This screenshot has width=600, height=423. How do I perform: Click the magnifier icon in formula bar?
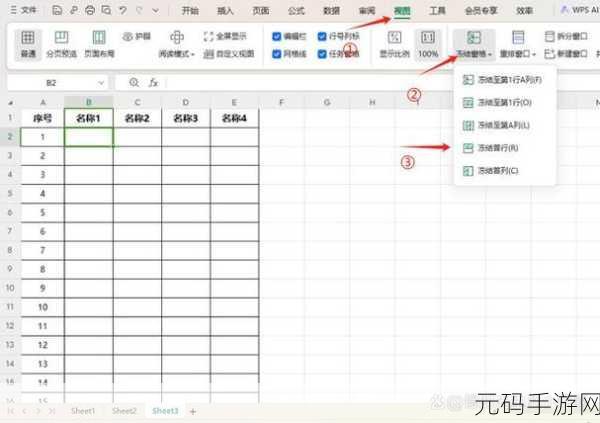134,82
